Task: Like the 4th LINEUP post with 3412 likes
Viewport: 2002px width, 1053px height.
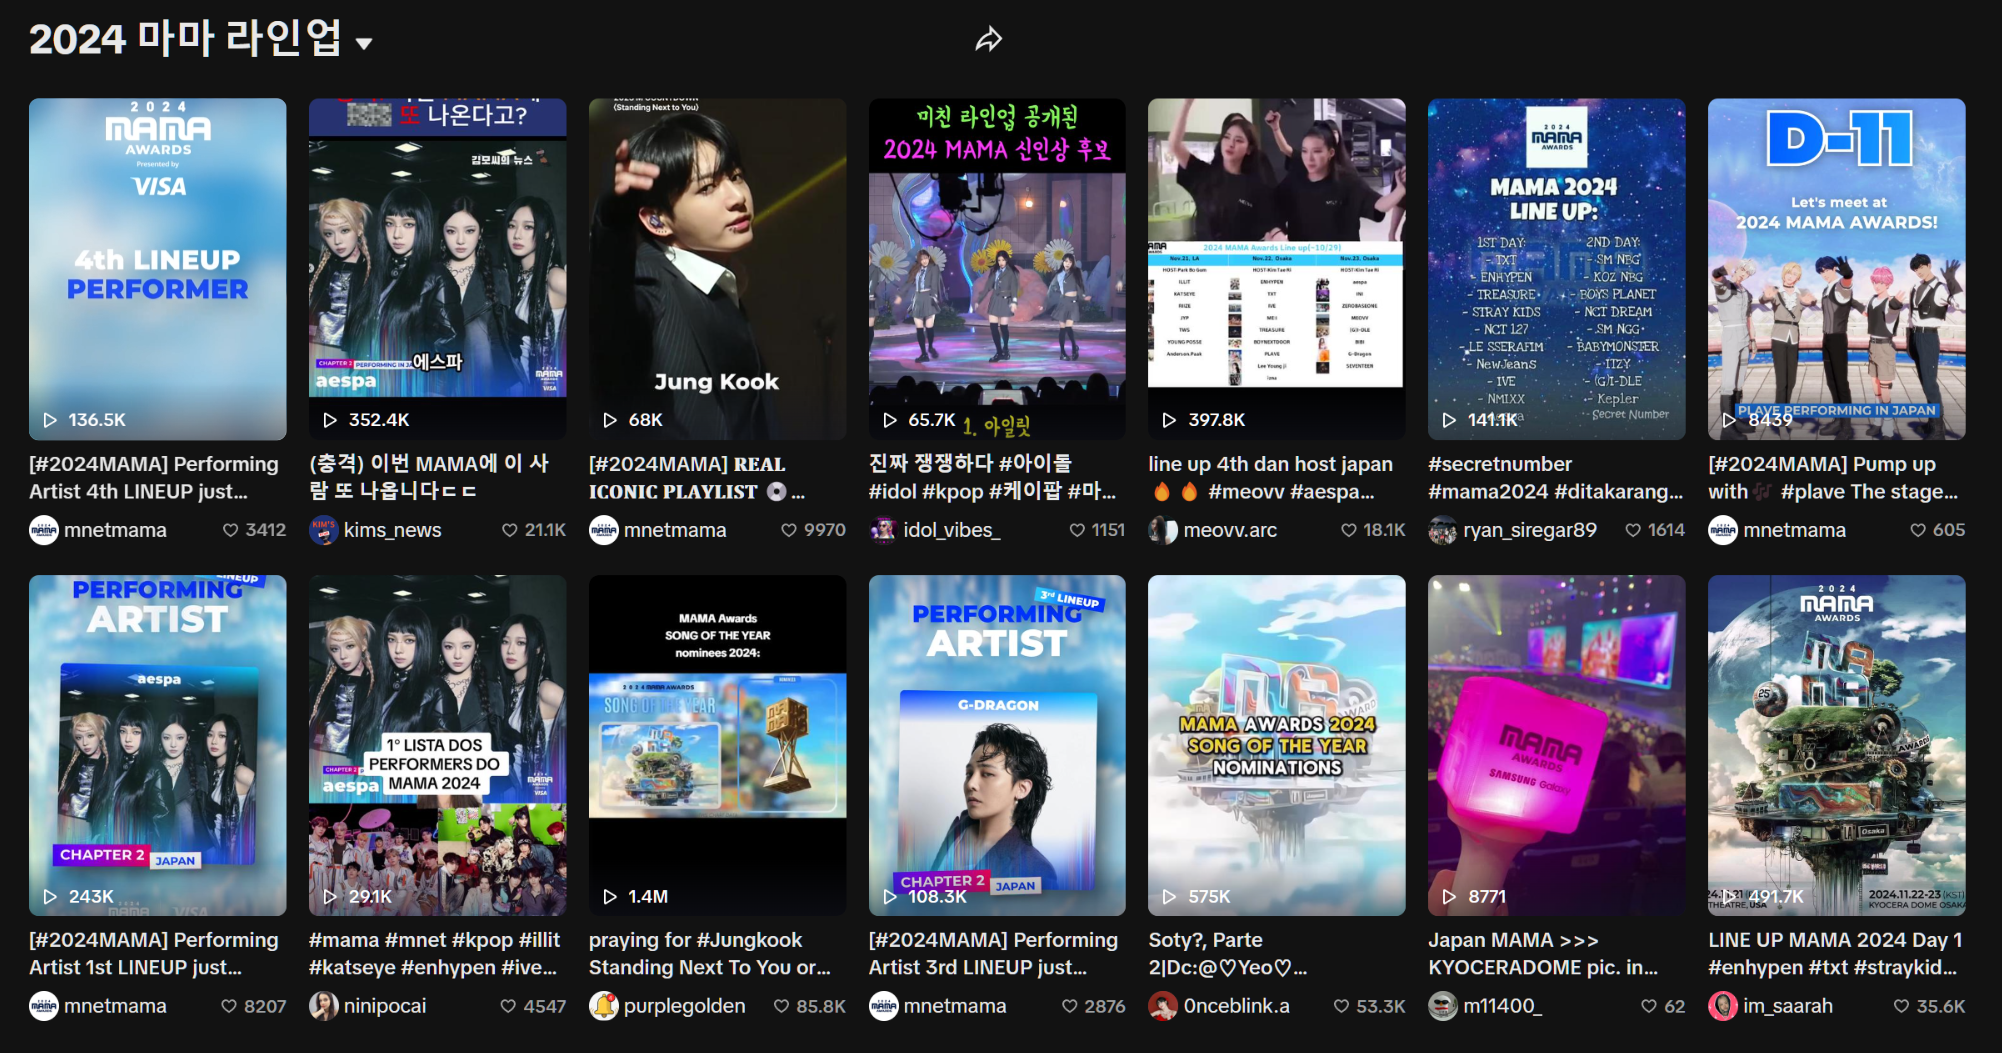Action: pyautogui.click(x=230, y=530)
